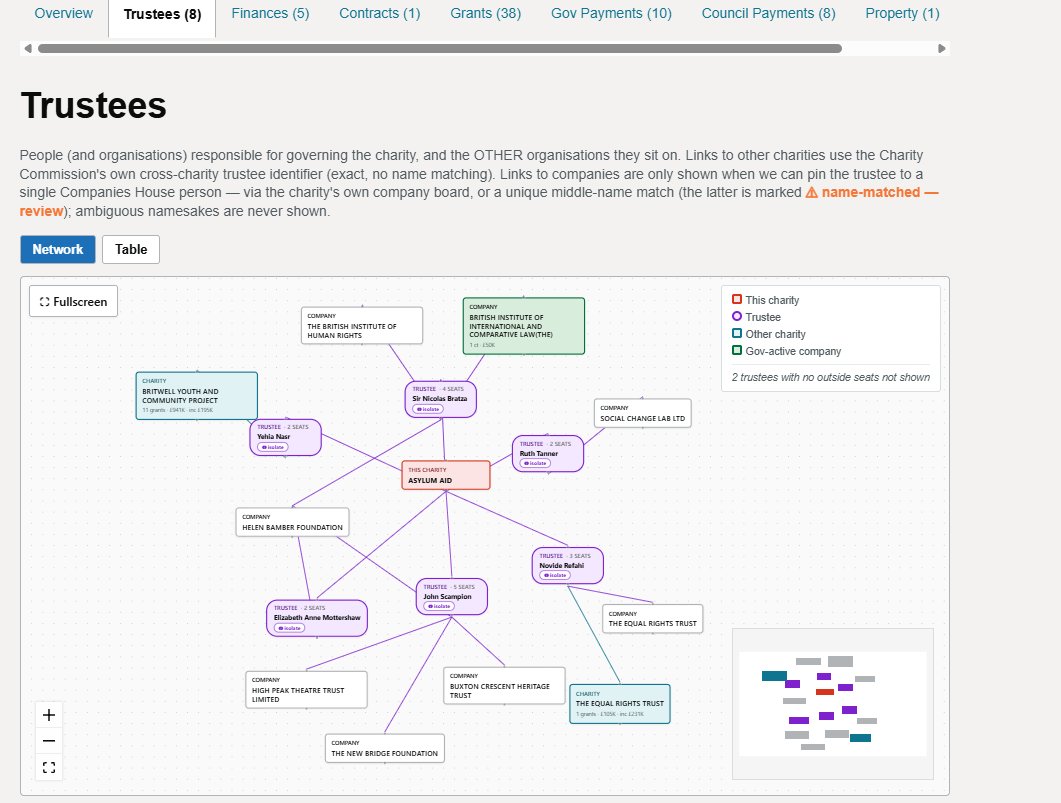The height and width of the screenshot is (803, 1061).
Task: Open the Property (1) tab
Action: pyautogui.click(x=902, y=14)
